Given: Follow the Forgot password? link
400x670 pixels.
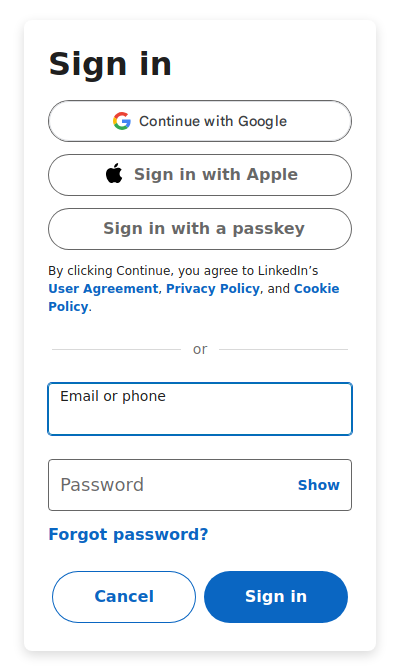Looking at the screenshot, I should click(128, 535).
